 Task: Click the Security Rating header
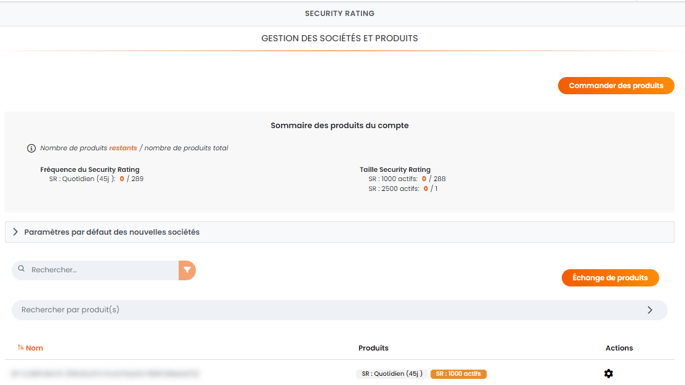[x=339, y=14]
